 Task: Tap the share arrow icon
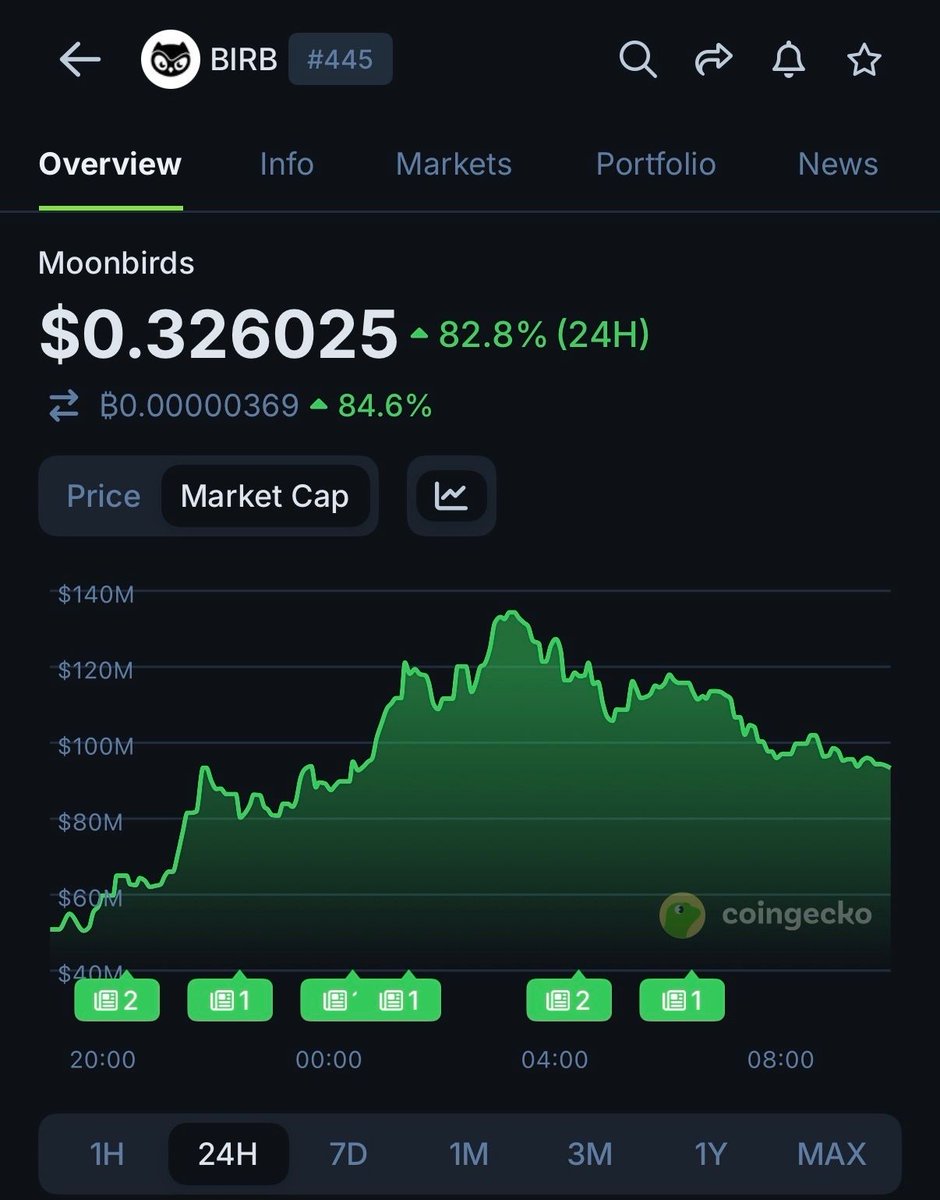(x=713, y=61)
